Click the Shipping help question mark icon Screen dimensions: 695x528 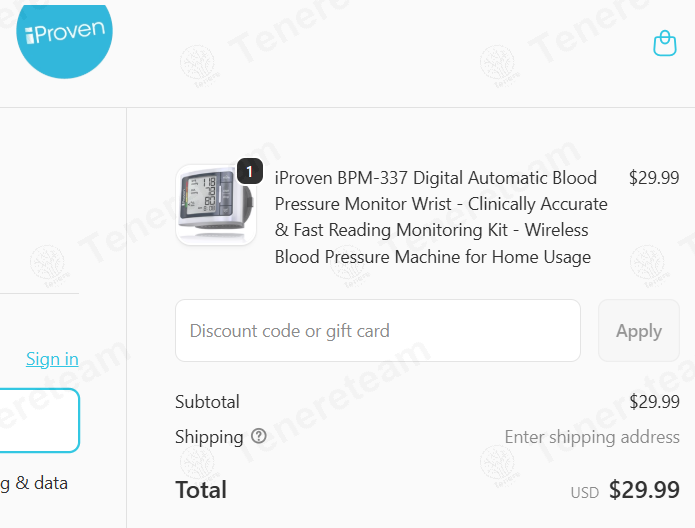(x=259, y=436)
